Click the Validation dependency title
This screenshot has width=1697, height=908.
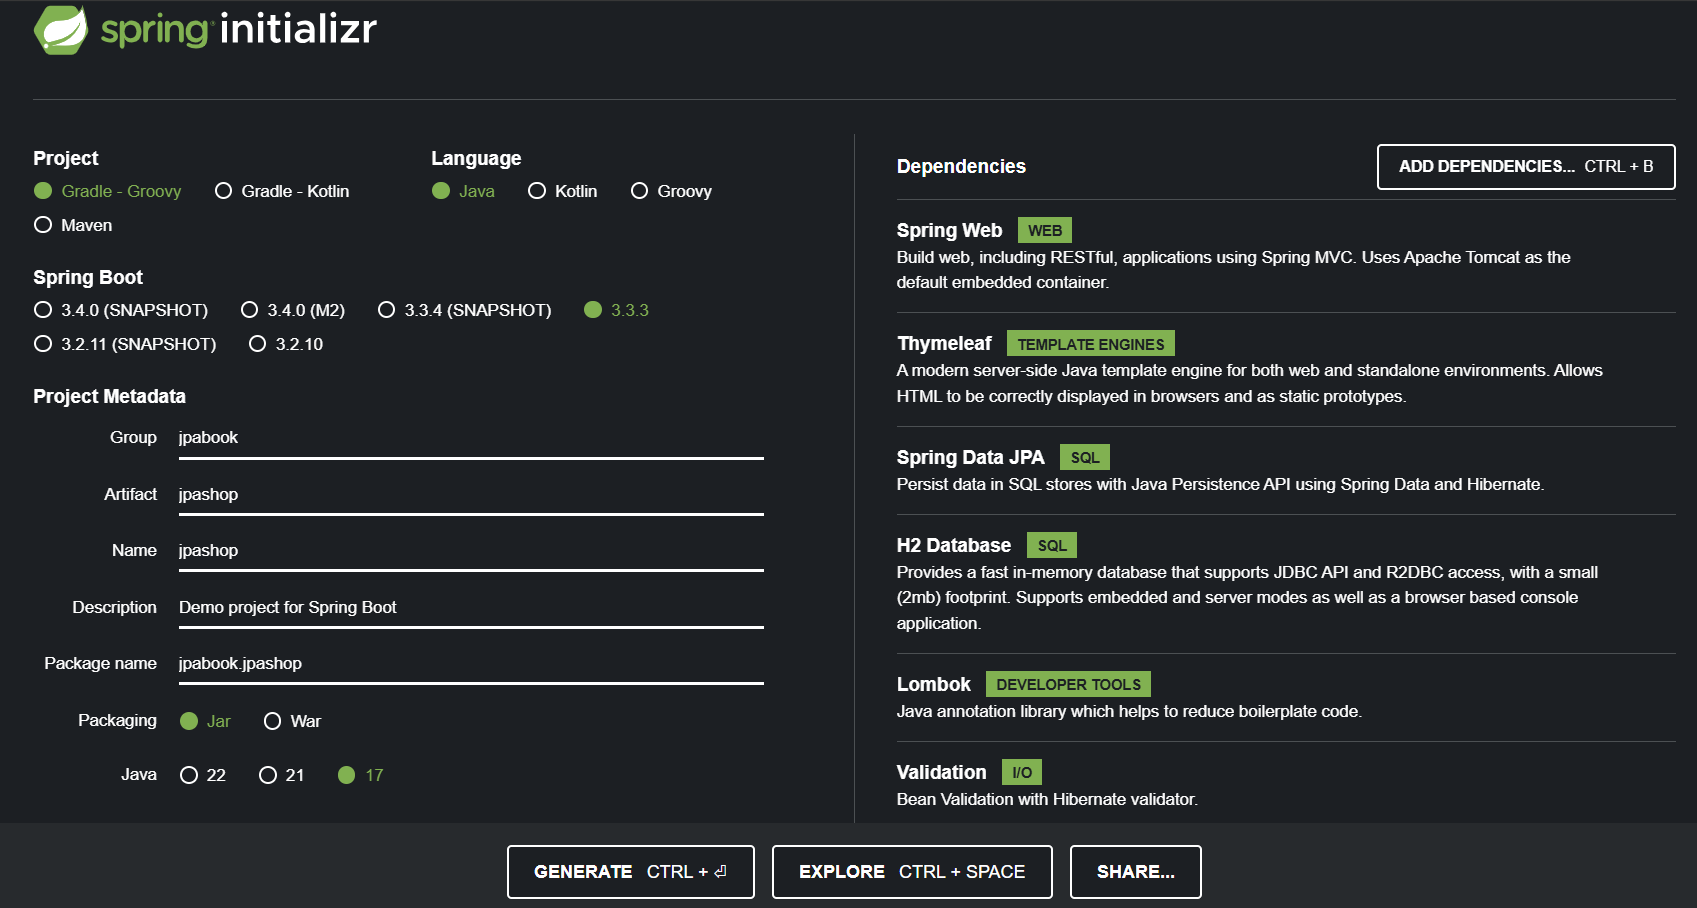(941, 773)
